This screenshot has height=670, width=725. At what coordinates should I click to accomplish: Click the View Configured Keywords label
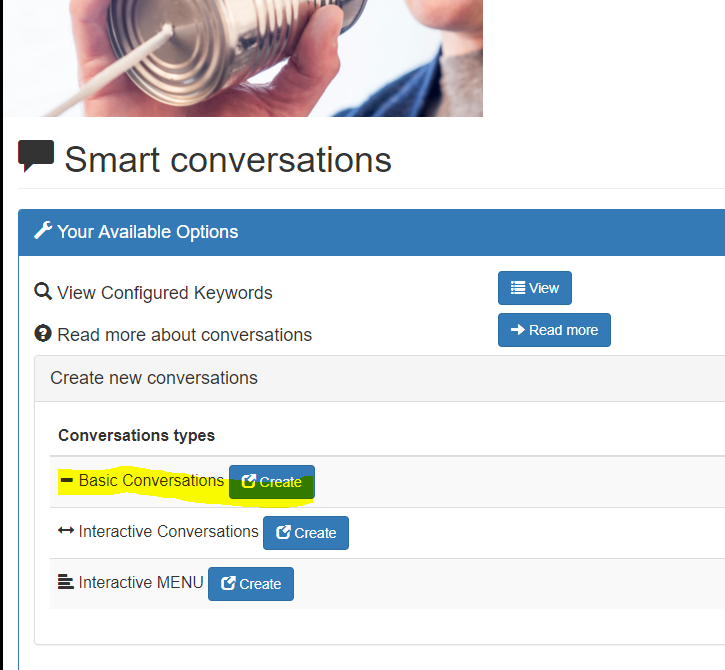(x=165, y=293)
